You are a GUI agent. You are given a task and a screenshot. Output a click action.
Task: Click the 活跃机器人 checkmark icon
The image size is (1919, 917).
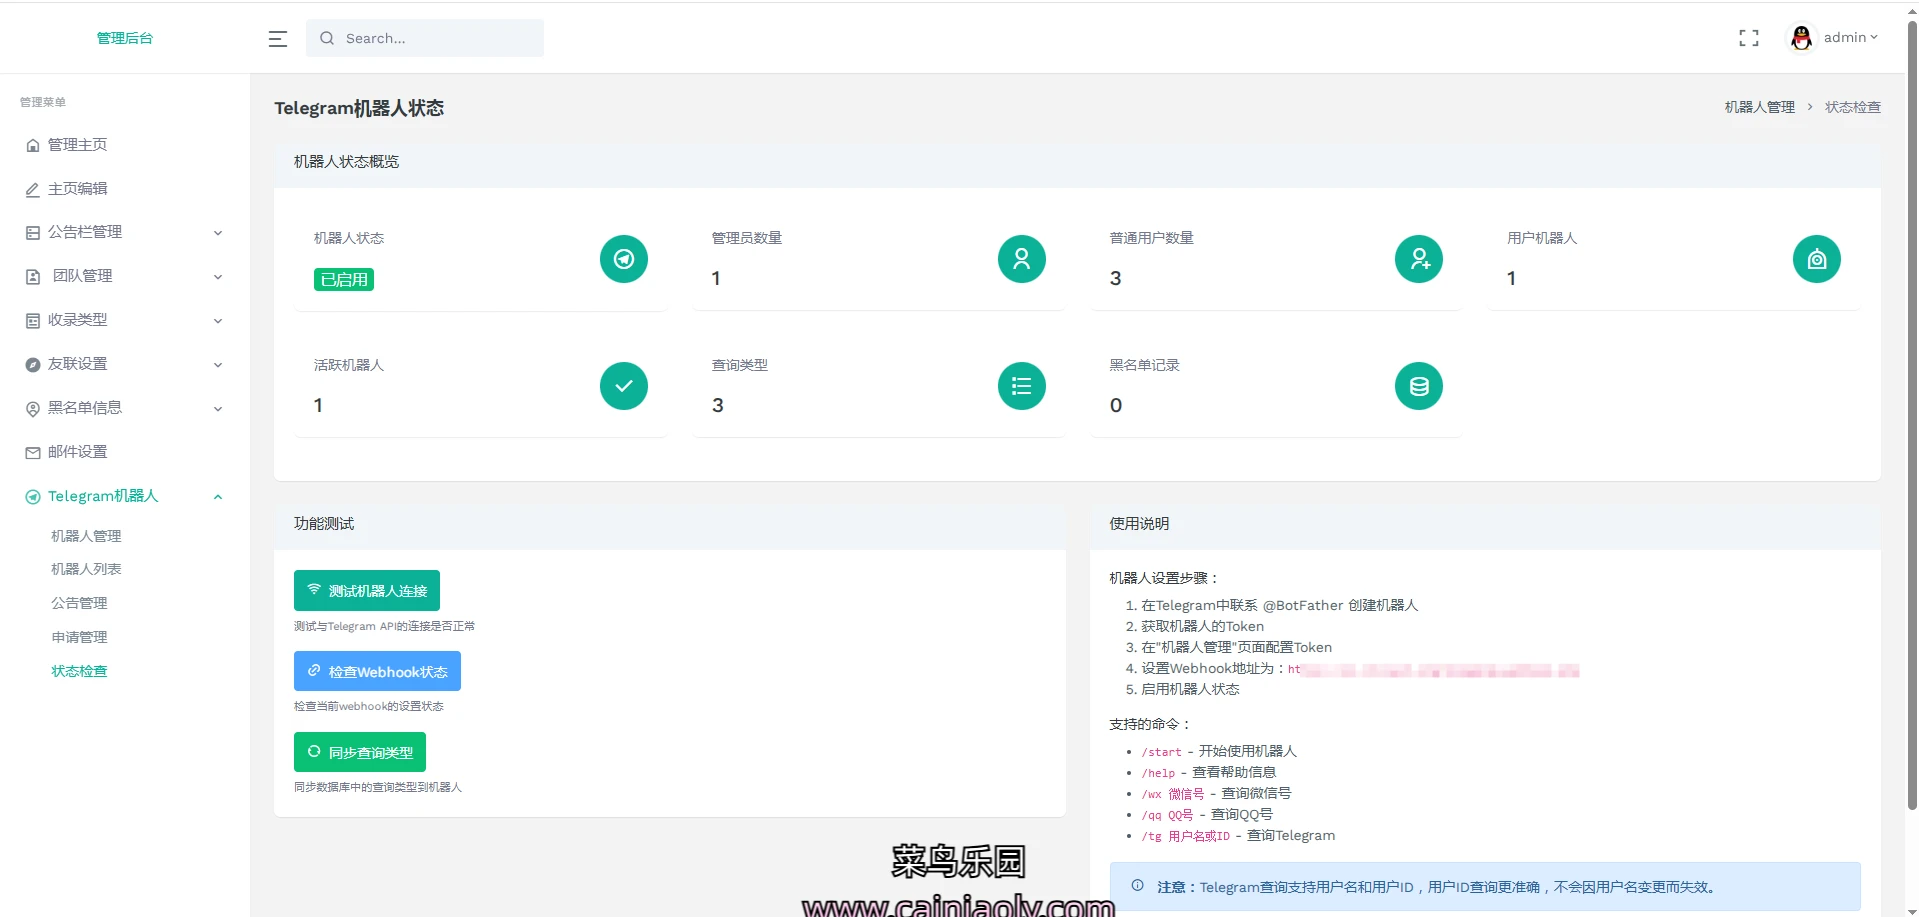click(624, 386)
